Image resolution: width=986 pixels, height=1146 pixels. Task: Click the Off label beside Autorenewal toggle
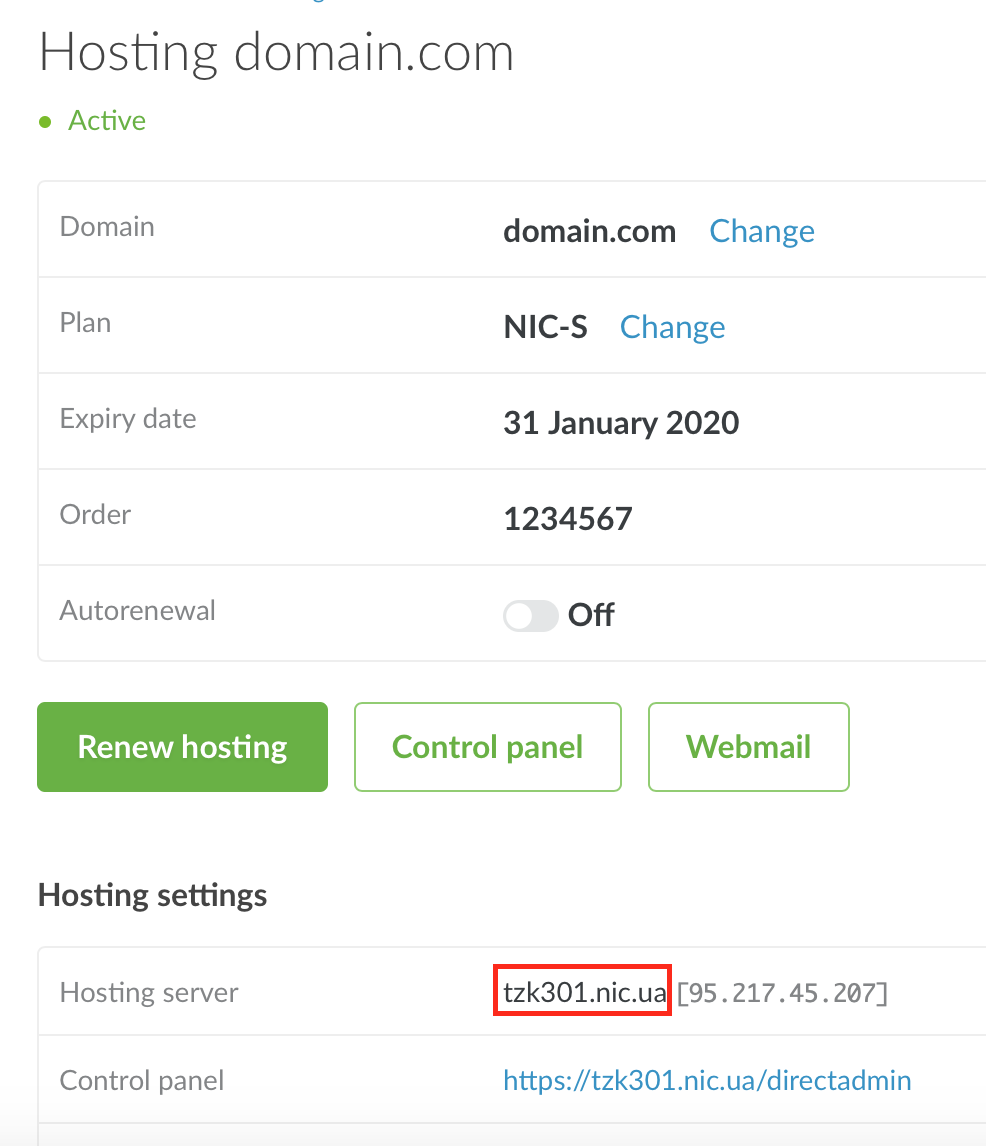tap(591, 615)
